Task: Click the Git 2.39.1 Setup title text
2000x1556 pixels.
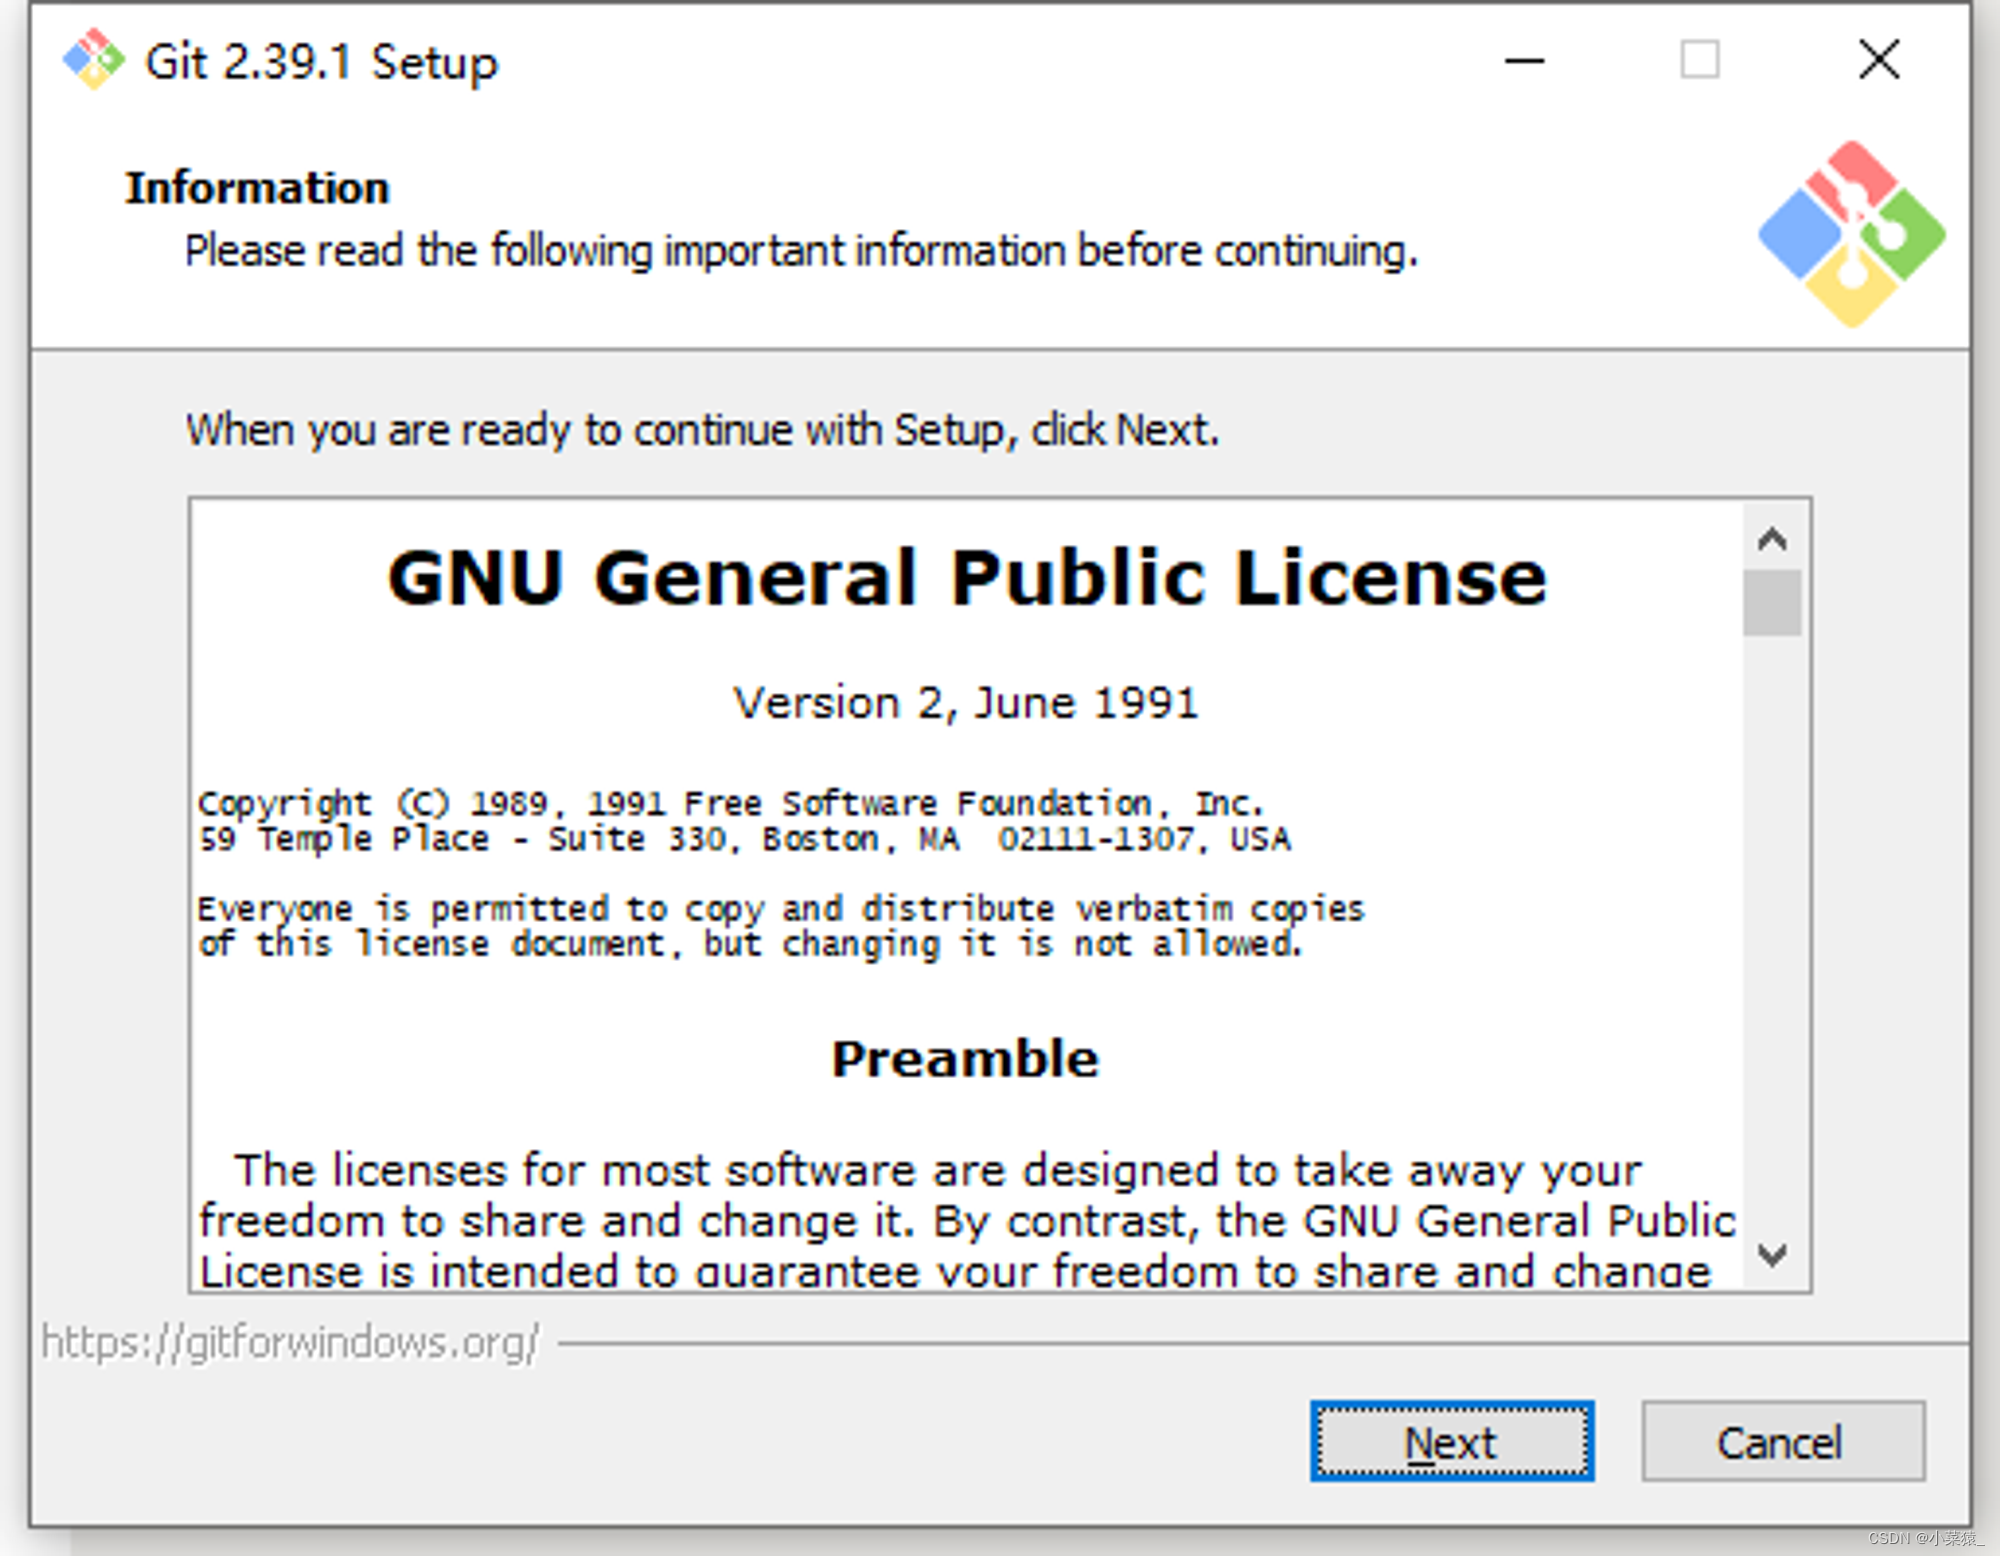Action: click(x=321, y=62)
